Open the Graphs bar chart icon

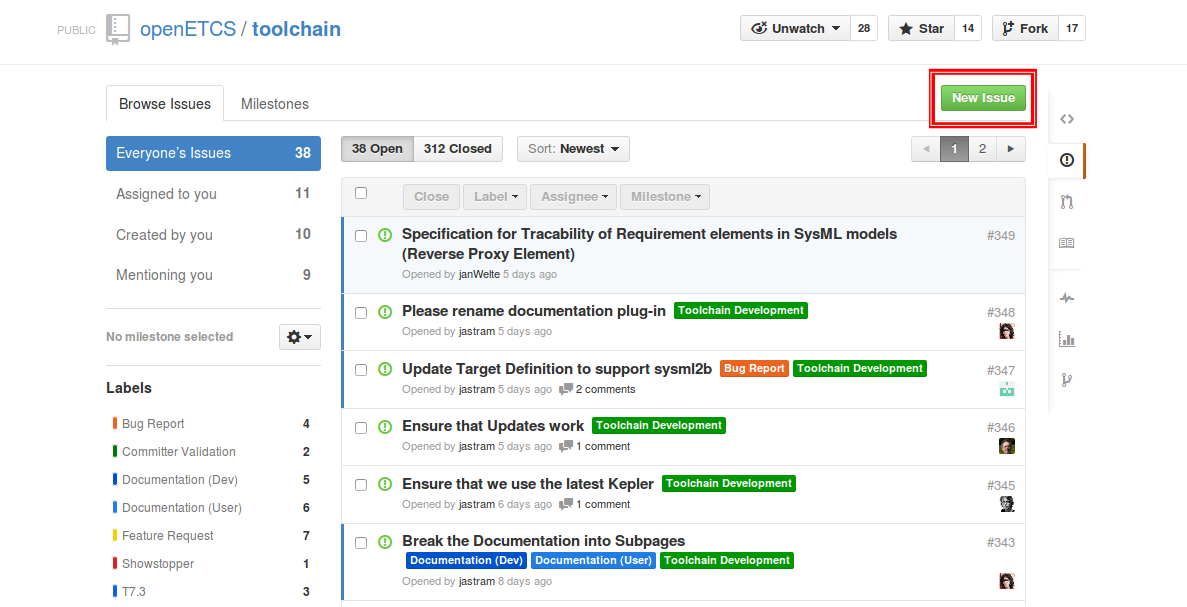(x=1067, y=339)
